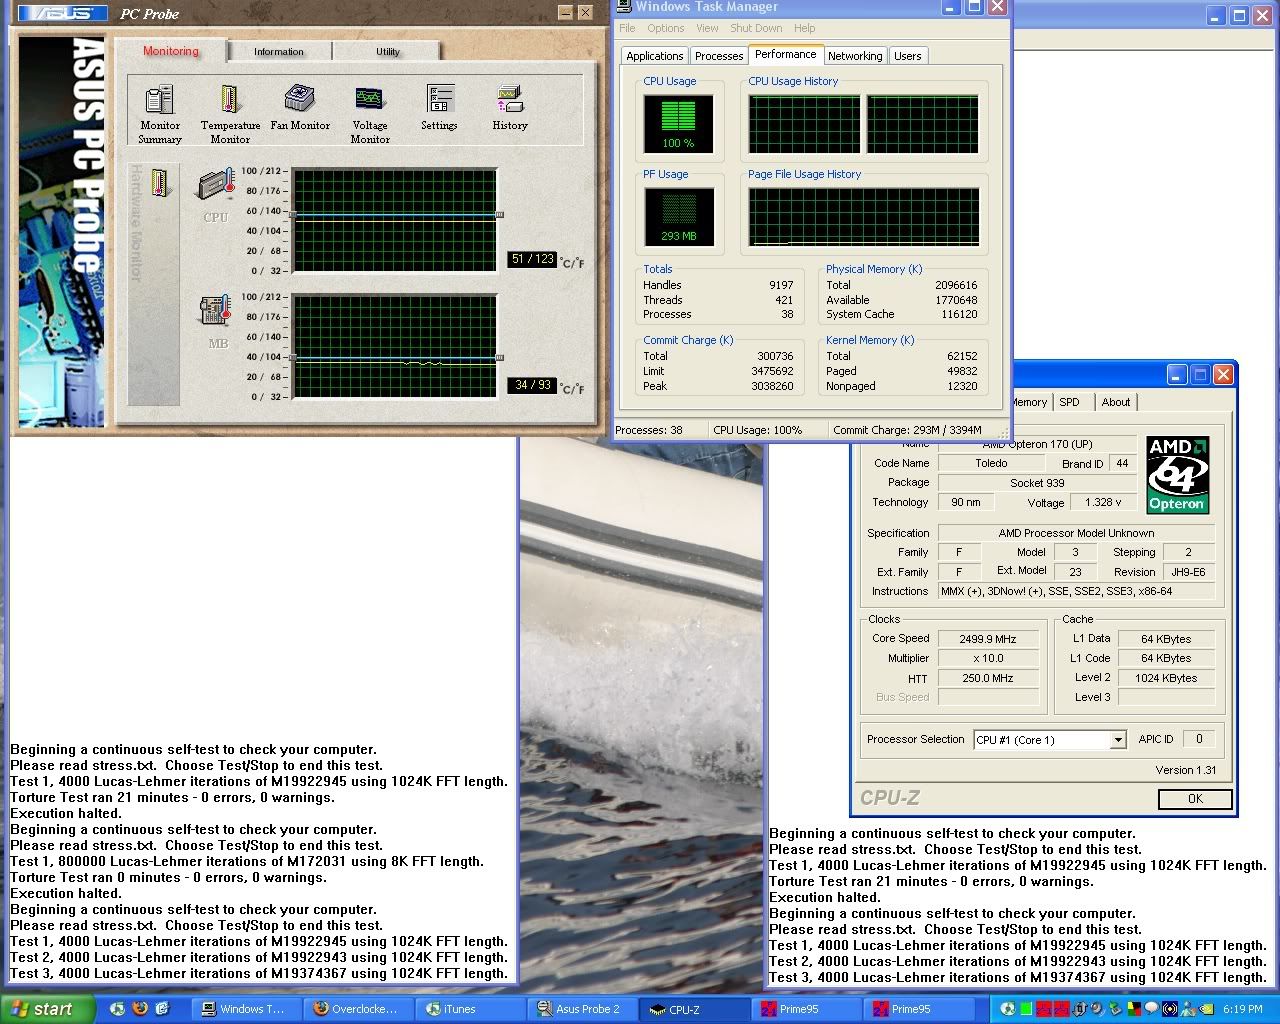Screen dimensions: 1280x1024
Task: Open the Applications tab in Task Manager
Action: pos(655,56)
